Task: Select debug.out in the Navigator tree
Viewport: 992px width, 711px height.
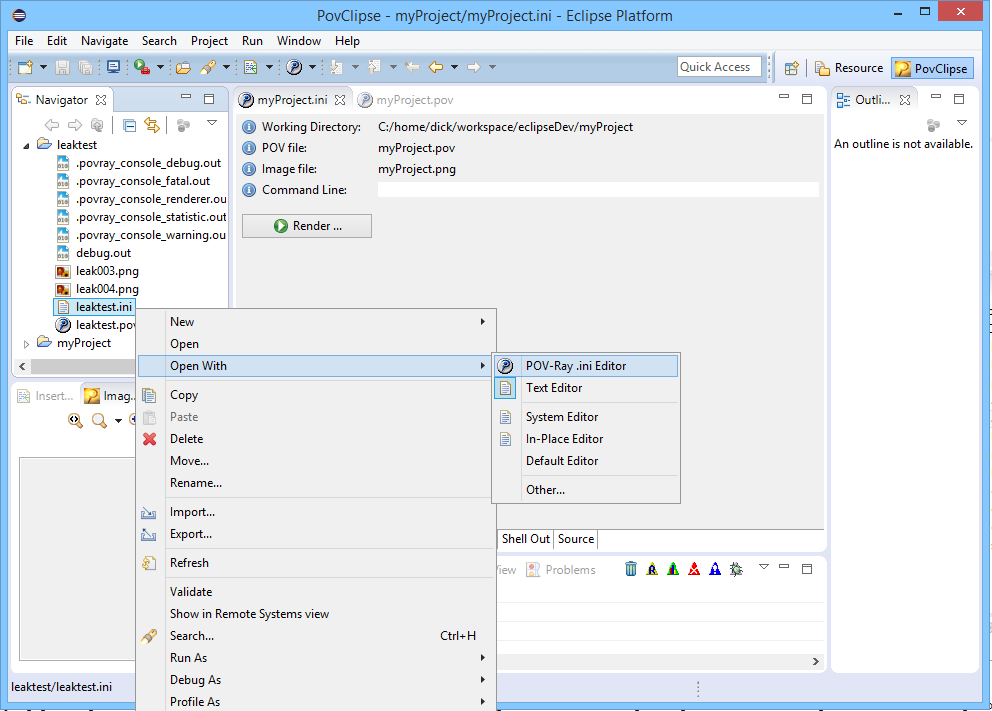Action: 94,253
